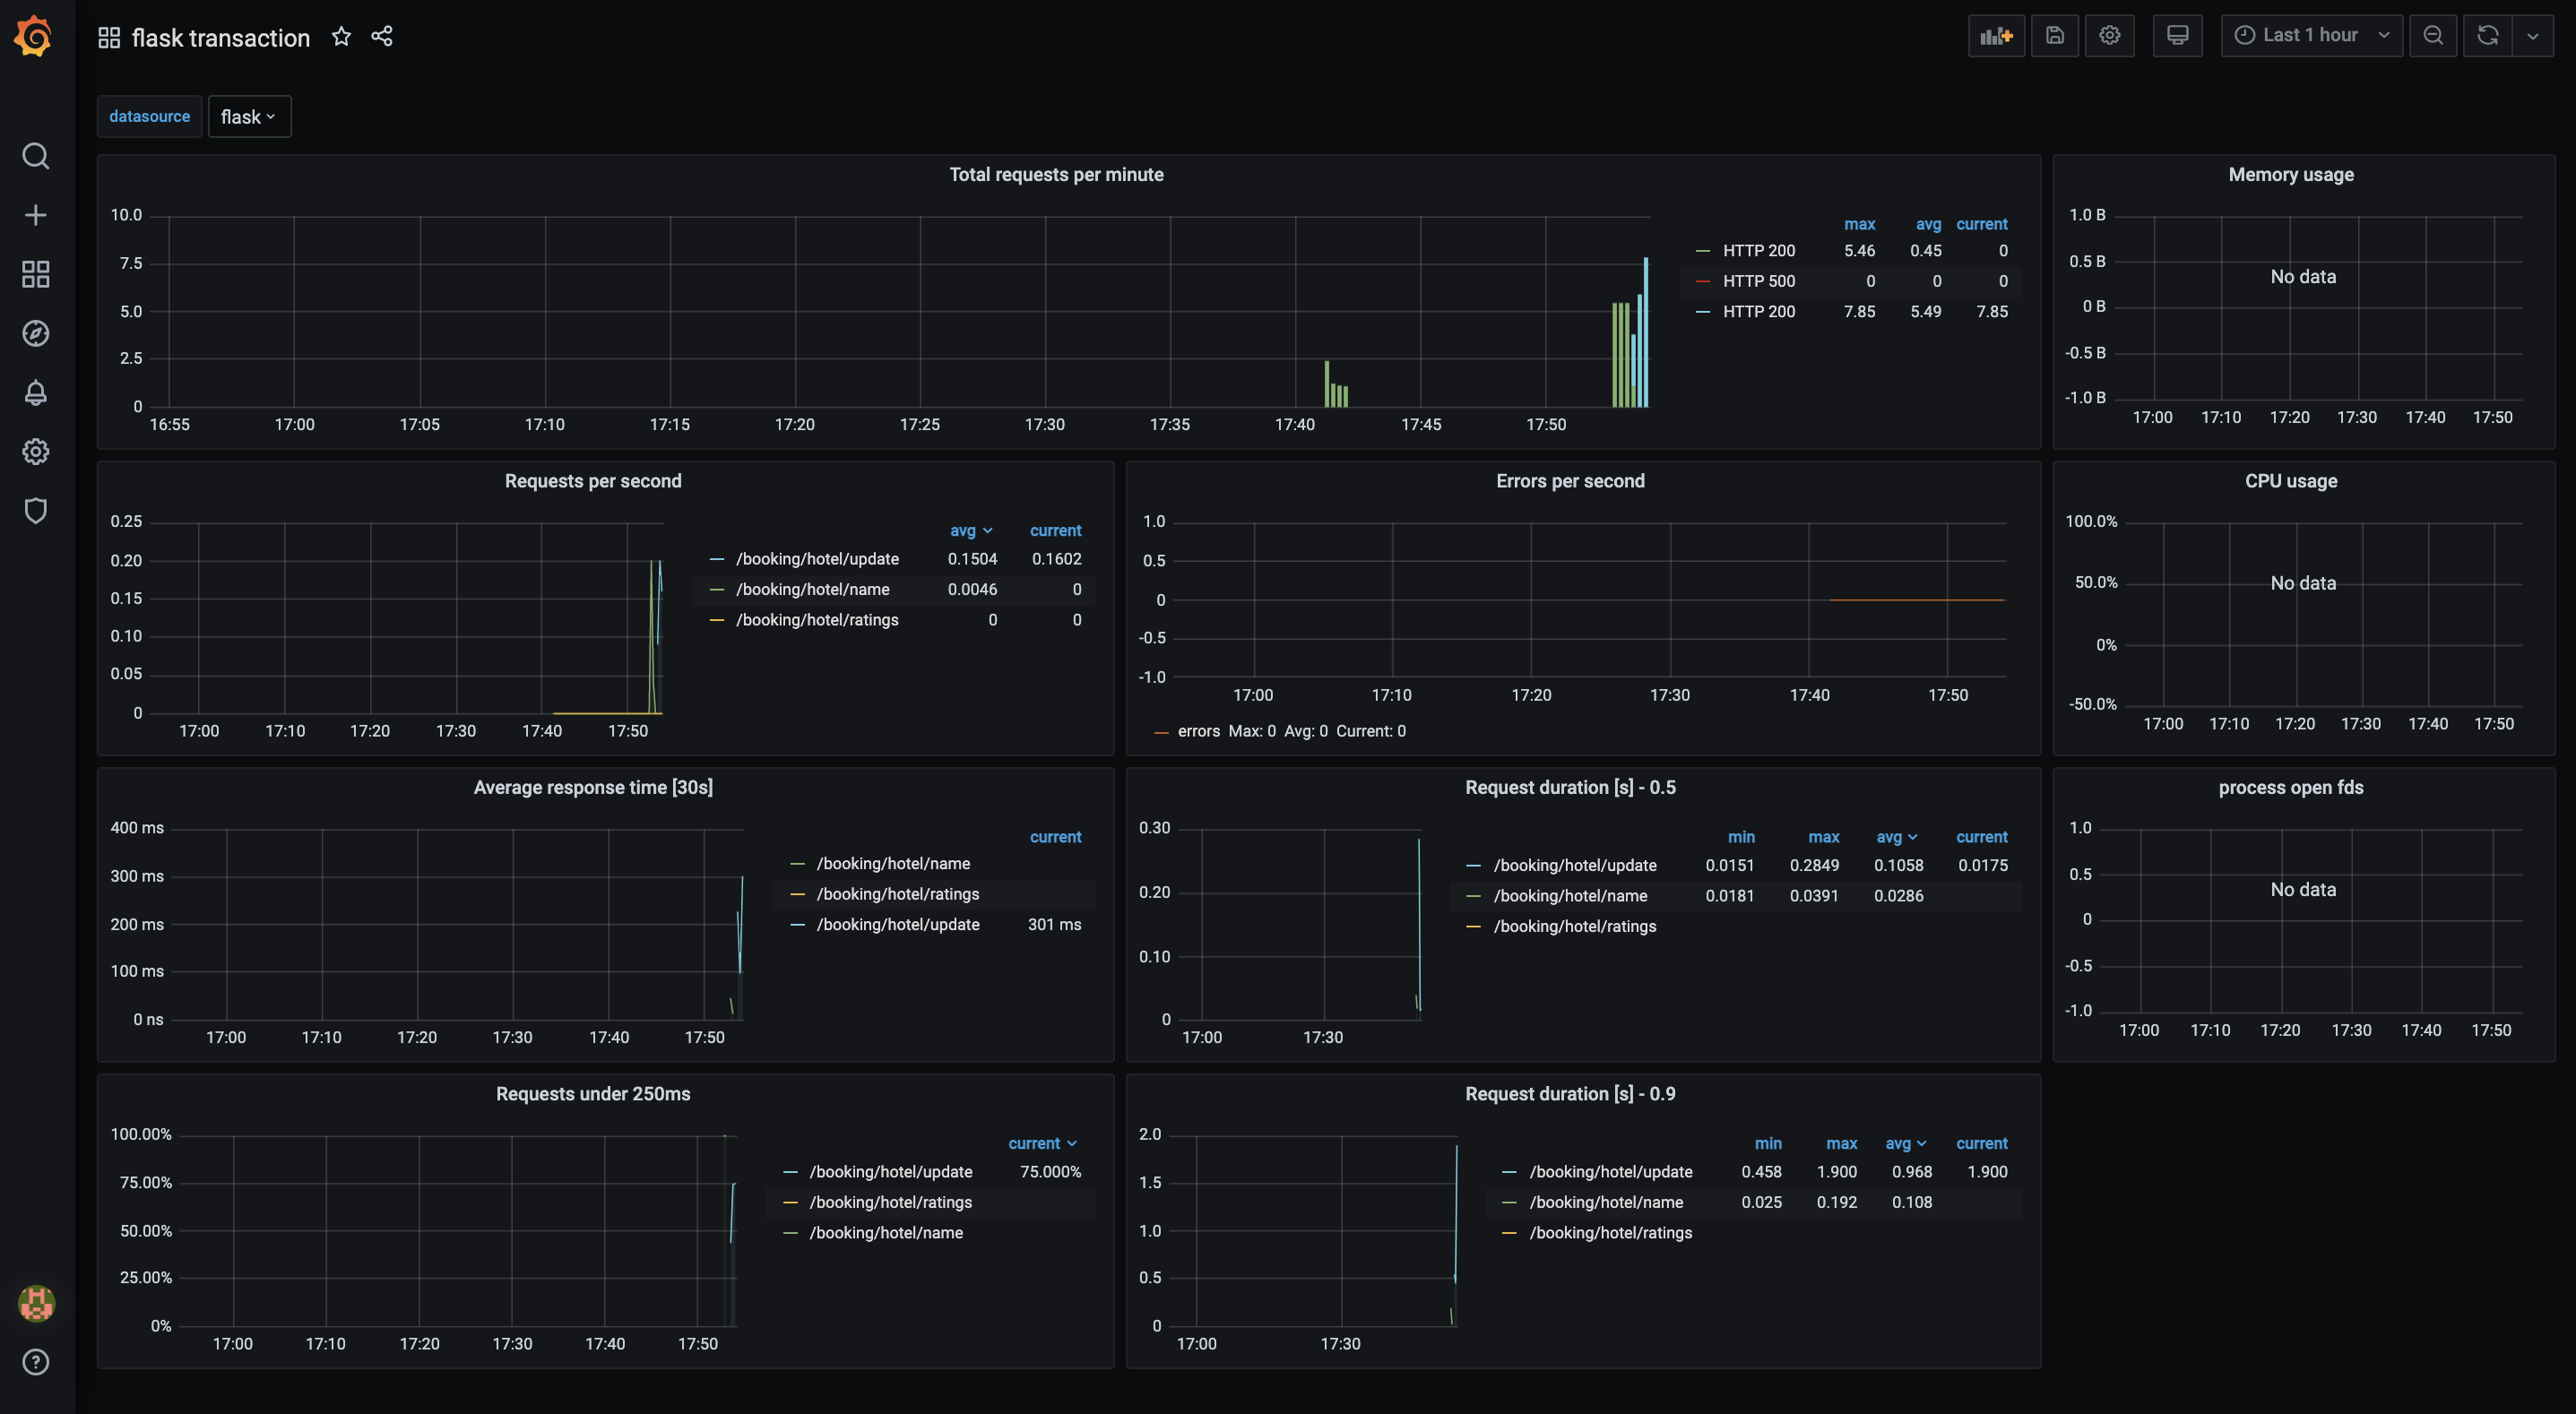
Task: Expand the flask filter dropdown
Action: [247, 116]
